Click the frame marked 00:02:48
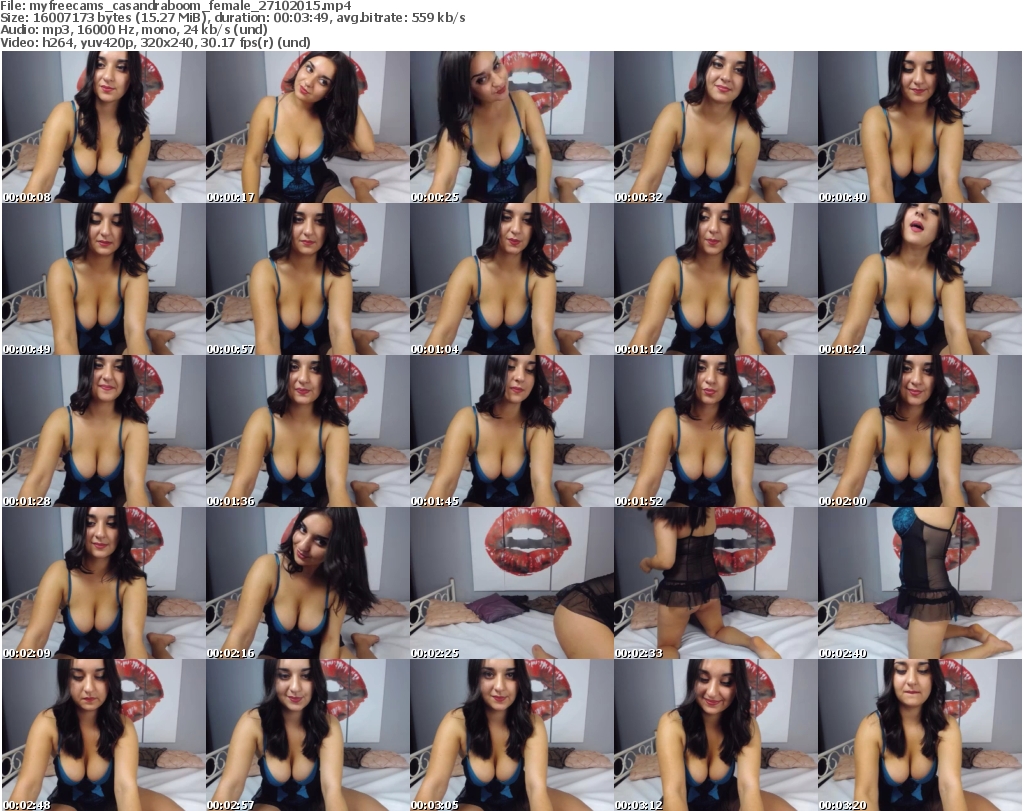Screen dimensions: 1024x811 click(104, 735)
